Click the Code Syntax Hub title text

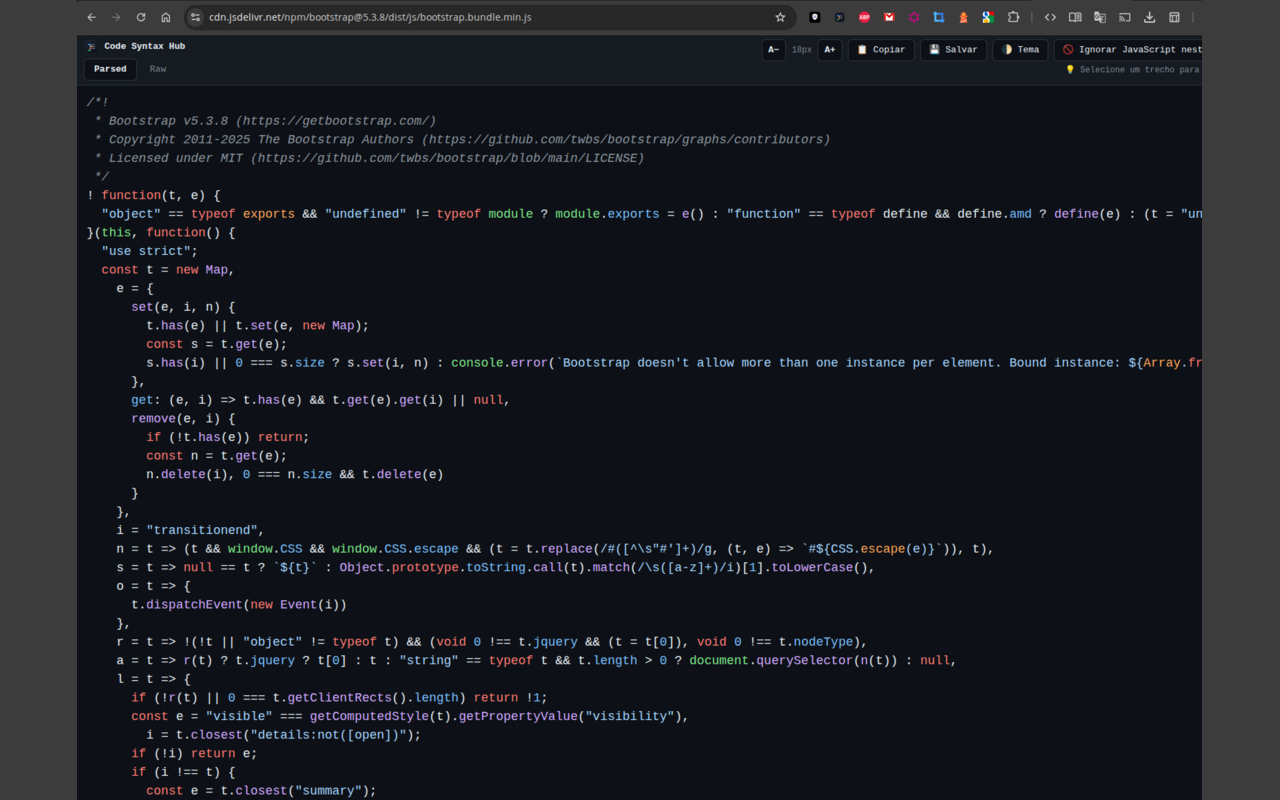pyautogui.click(x=145, y=47)
